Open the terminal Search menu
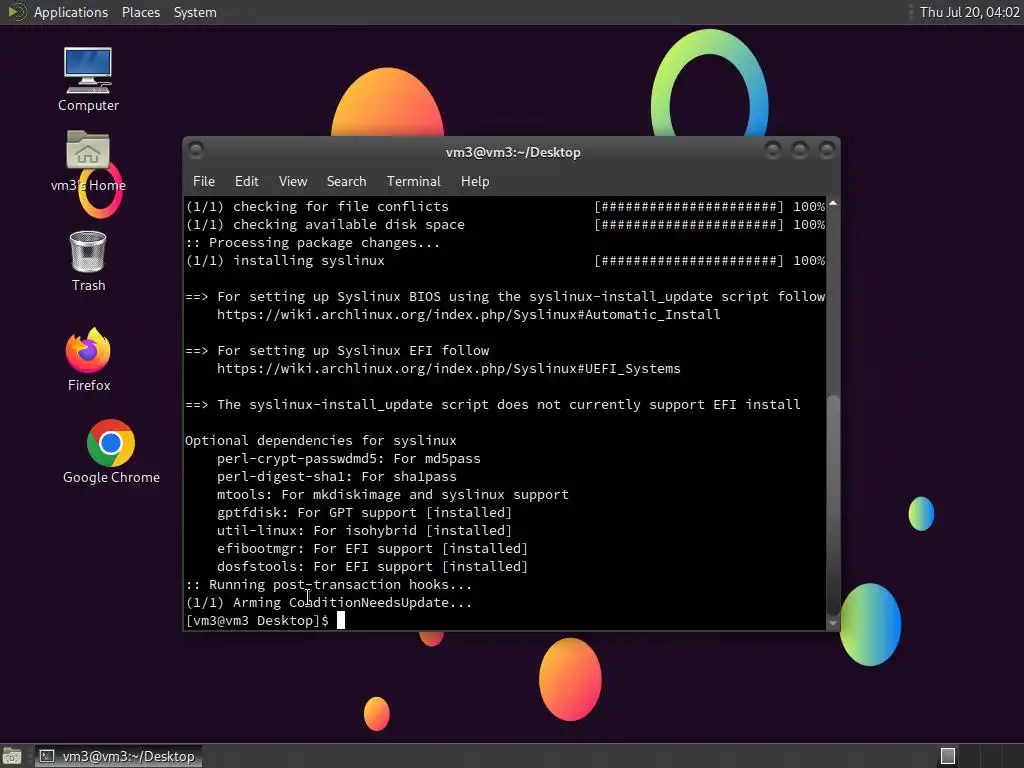This screenshot has height=768, width=1024. pyautogui.click(x=346, y=182)
